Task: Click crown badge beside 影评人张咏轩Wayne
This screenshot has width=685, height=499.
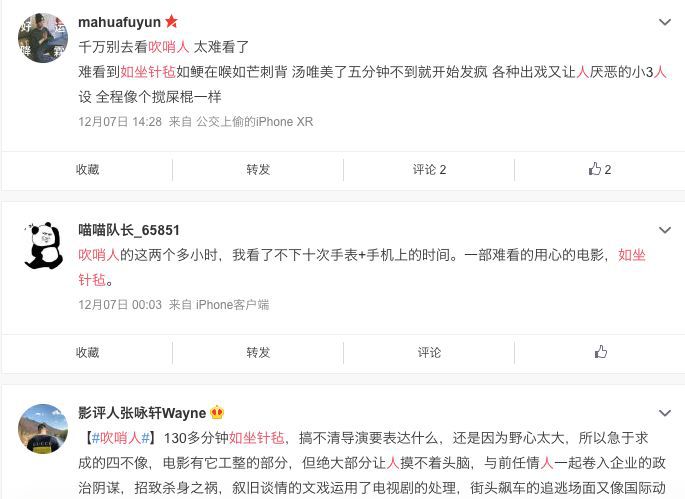Action: [x=217, y=412]
